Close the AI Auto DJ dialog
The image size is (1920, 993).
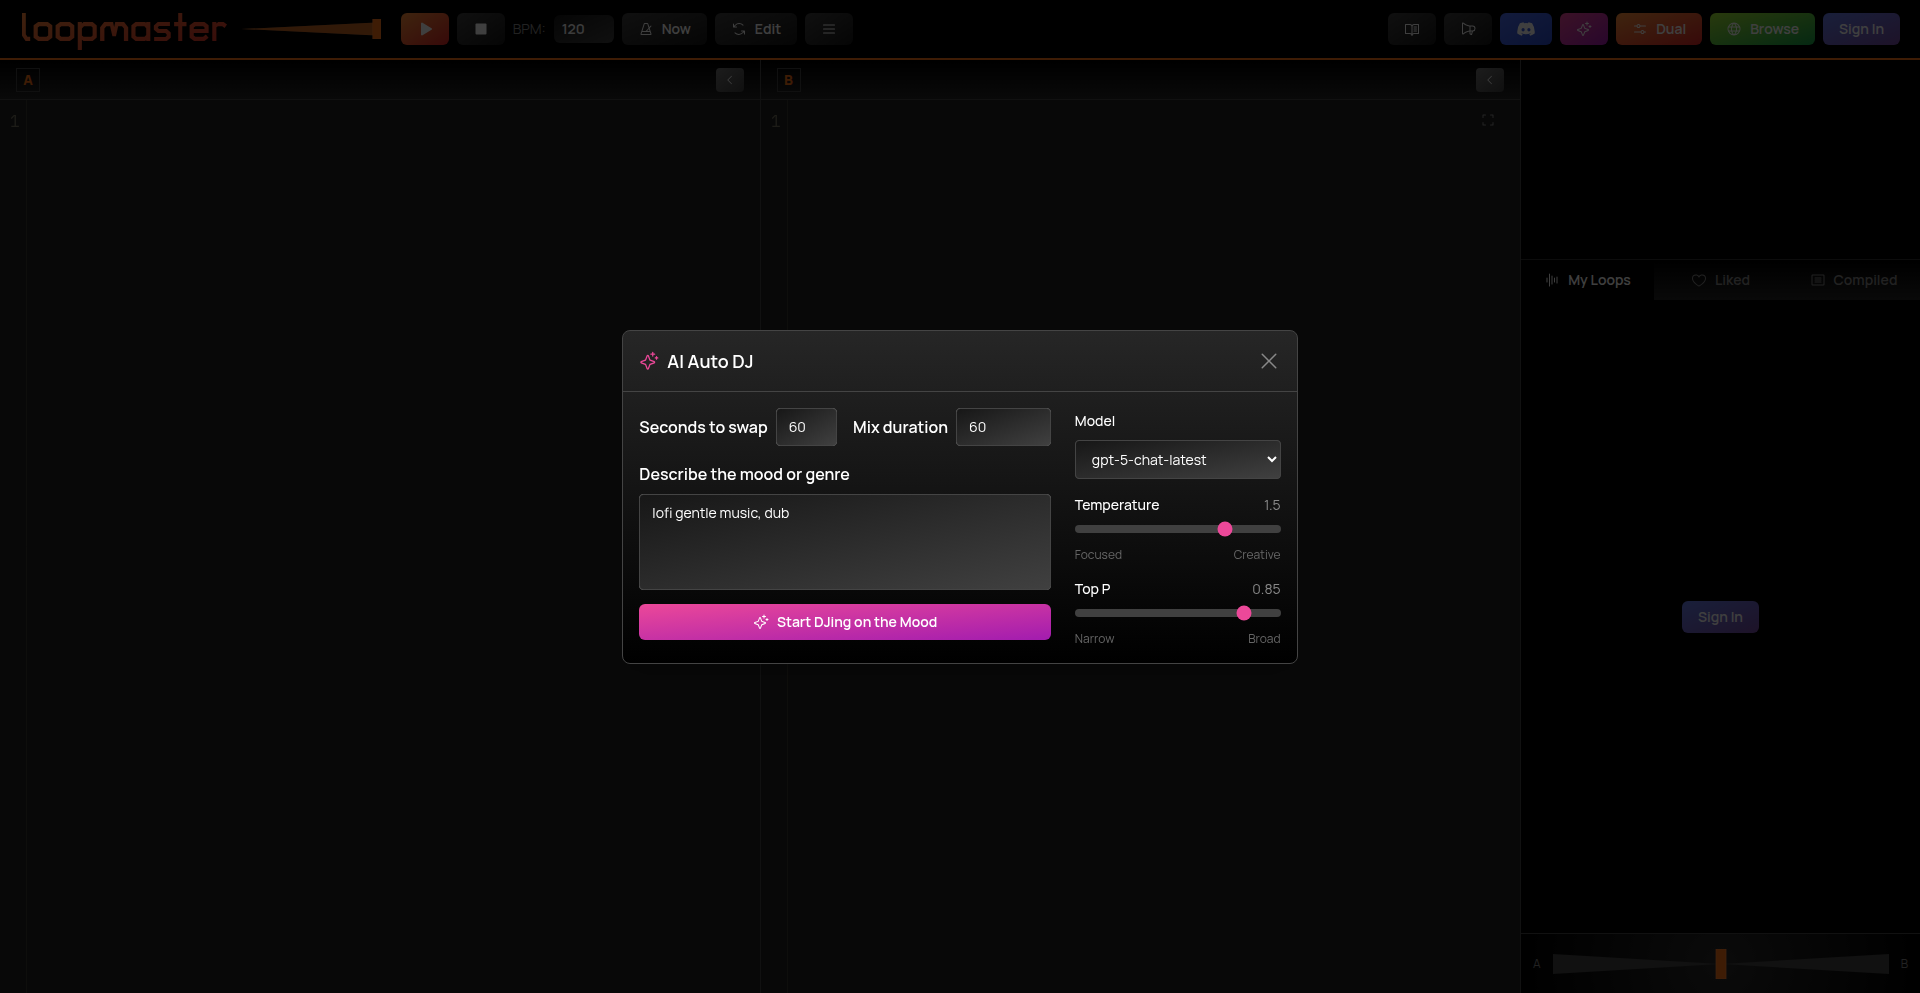pyautogui.click(x=1268, y=361)
